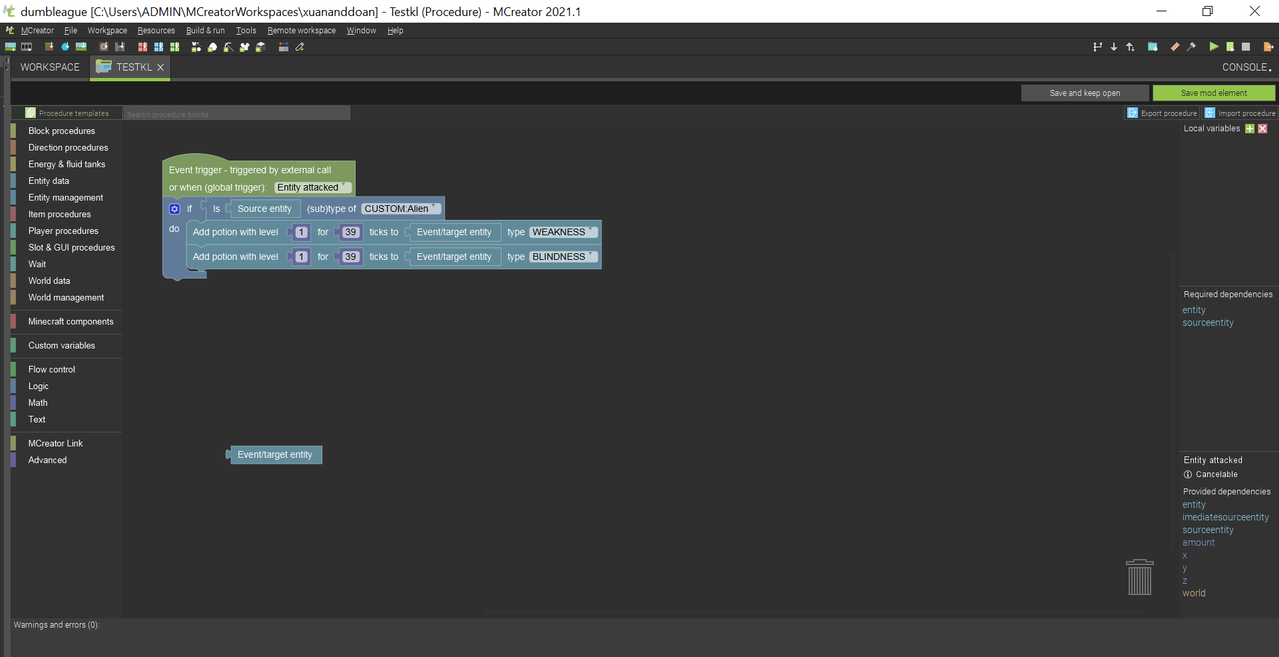Viewport: 1279px width, 657px height.
Task: Open the BLINDNESS potion type dropdown
Action: [564, 257]
